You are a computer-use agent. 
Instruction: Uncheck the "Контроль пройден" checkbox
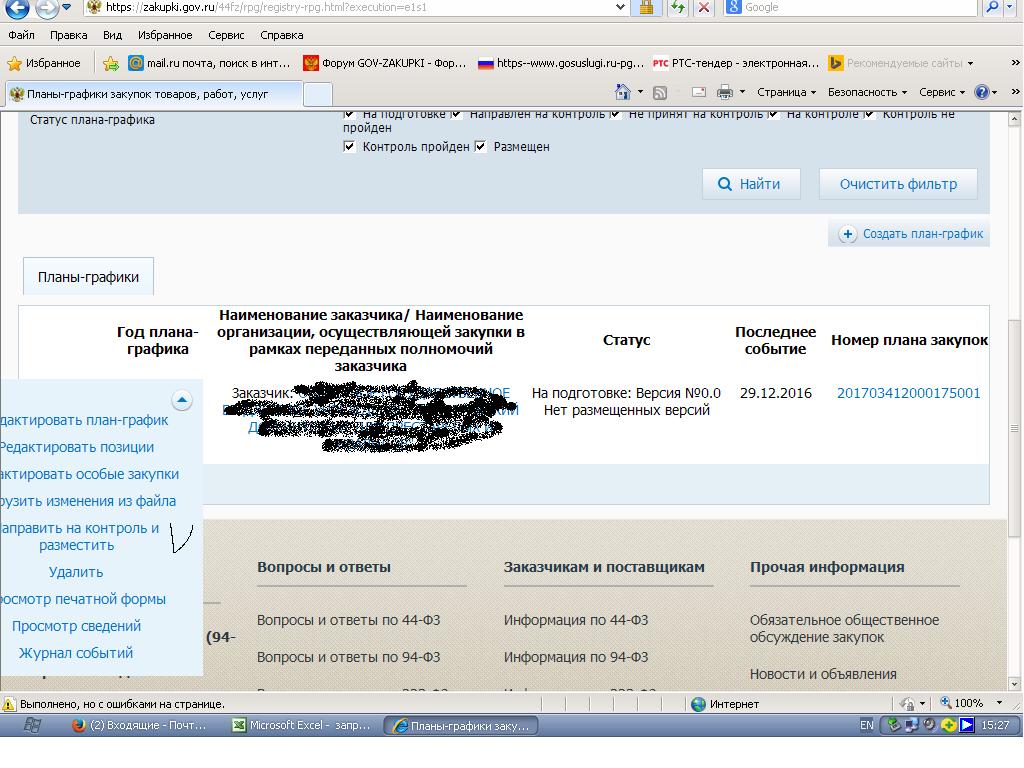pos(349,147)
